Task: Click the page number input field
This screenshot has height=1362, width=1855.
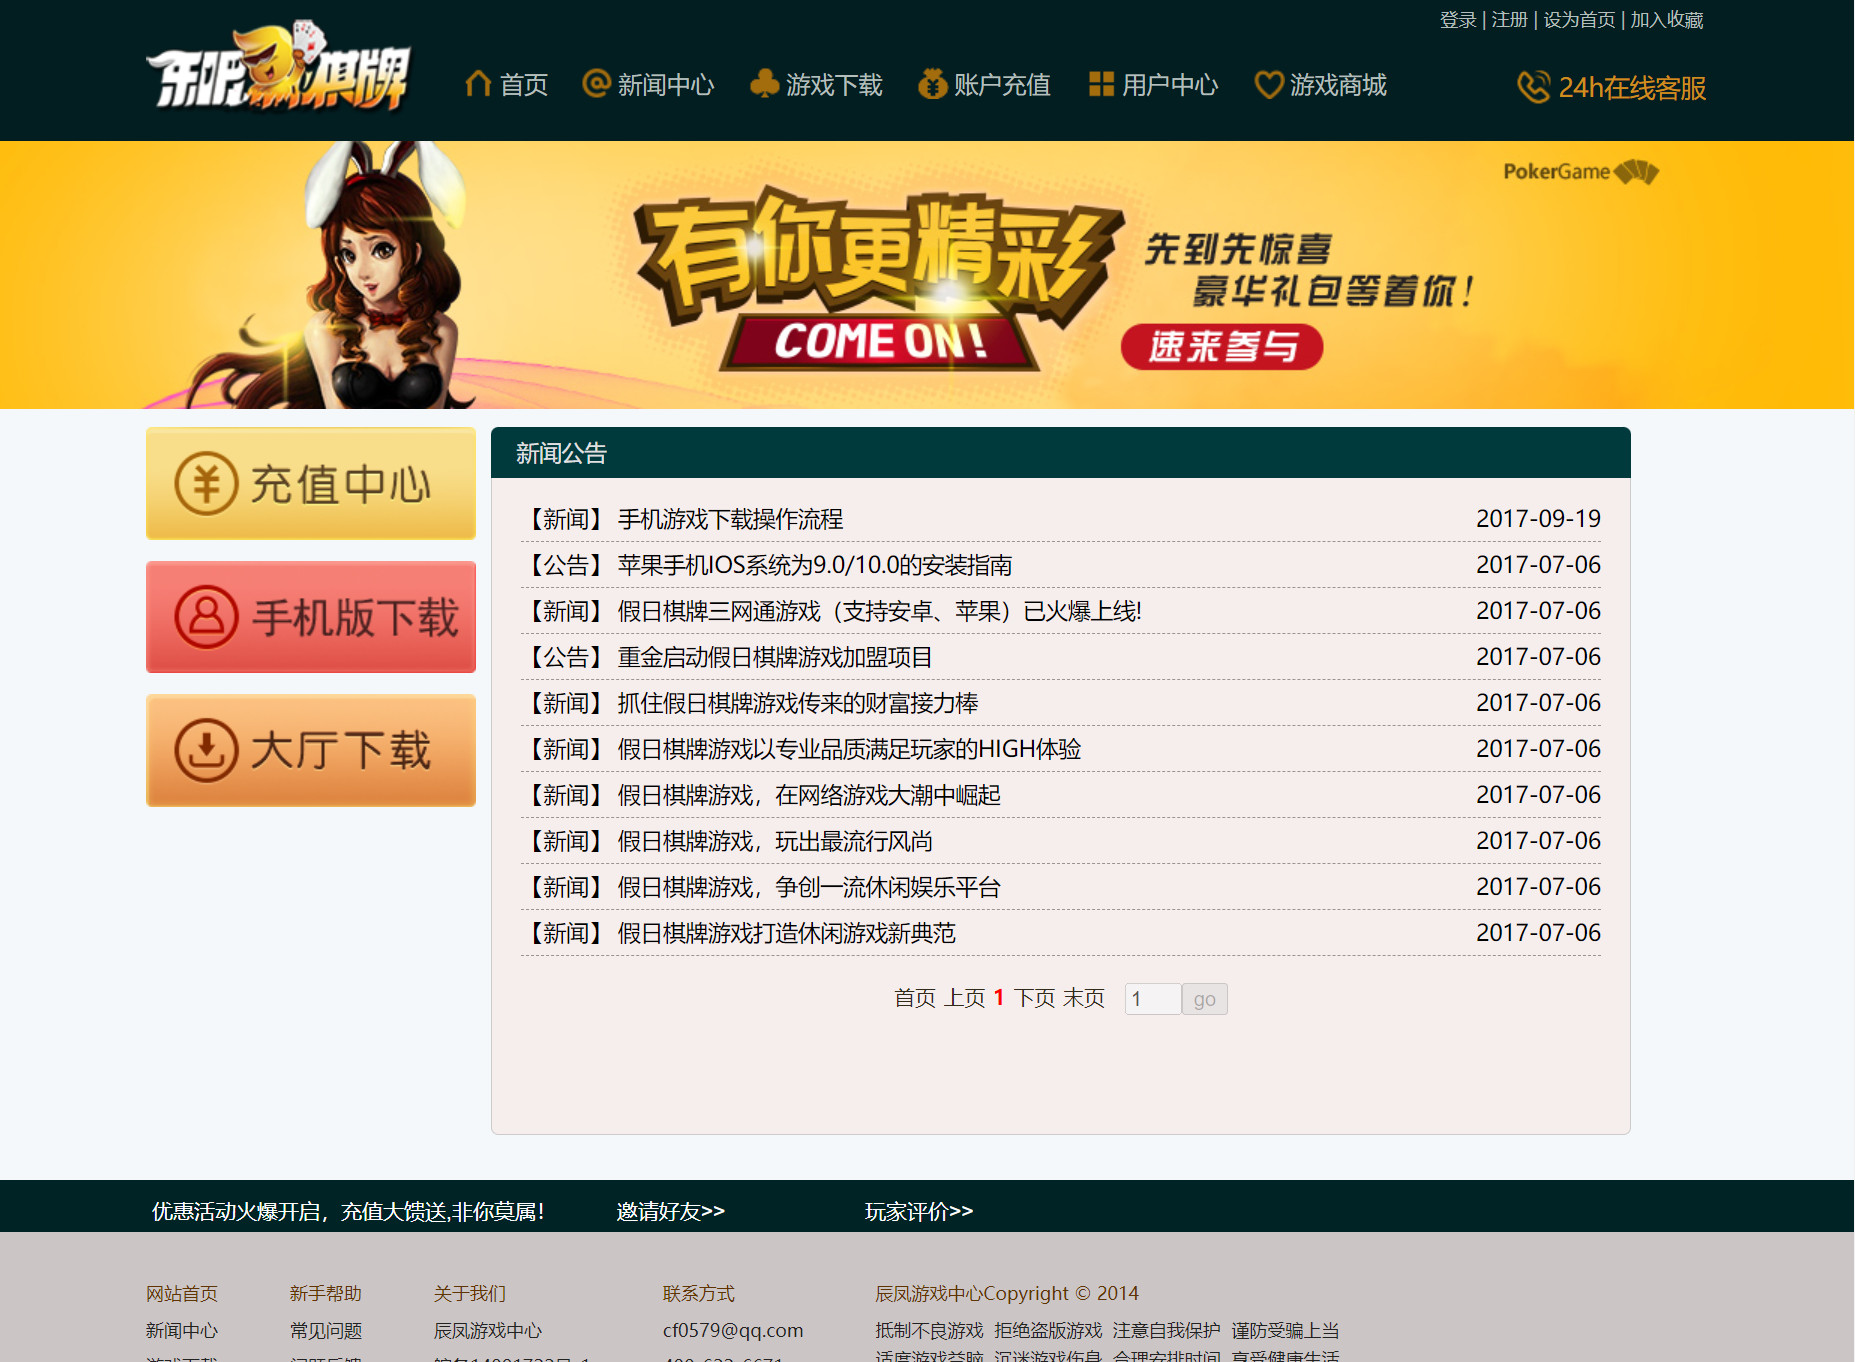Action: point(1152,999)
